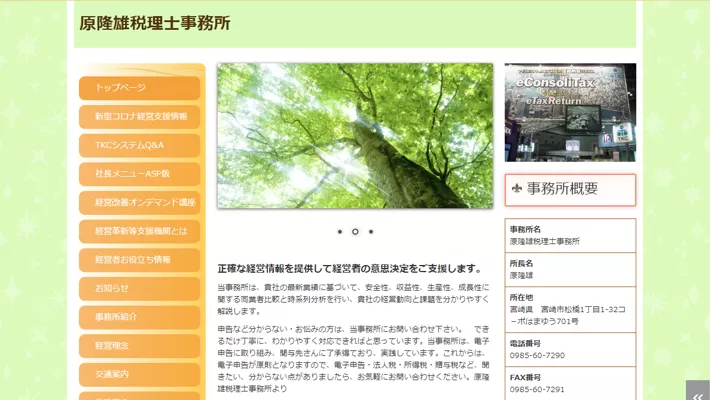The height and width of the screenshot is (400, 710).
Task: Click the 原隆雄税理士事務所 site title
Action: 155,23
